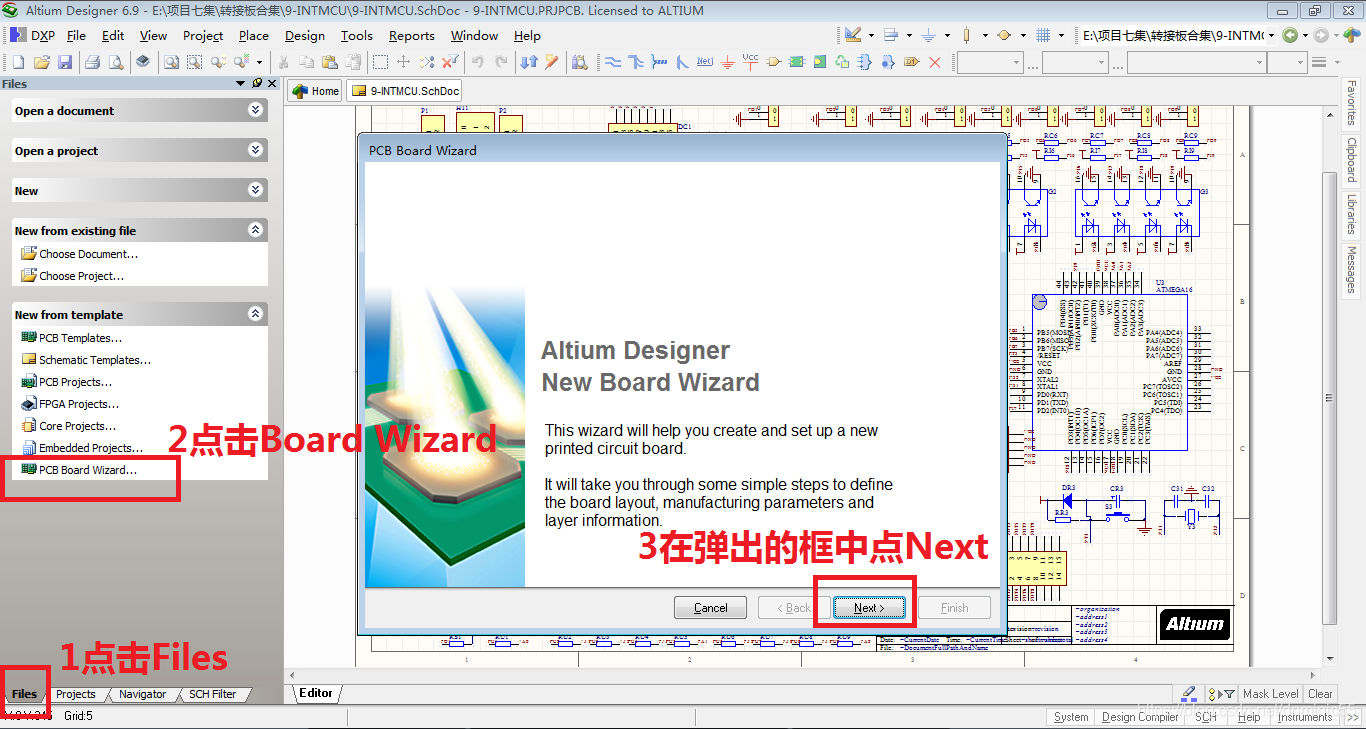Image resolution: width=1366 pixels, height=729 pixels.
Task: Click the Mask Level button
Action: coord(1270,694)
